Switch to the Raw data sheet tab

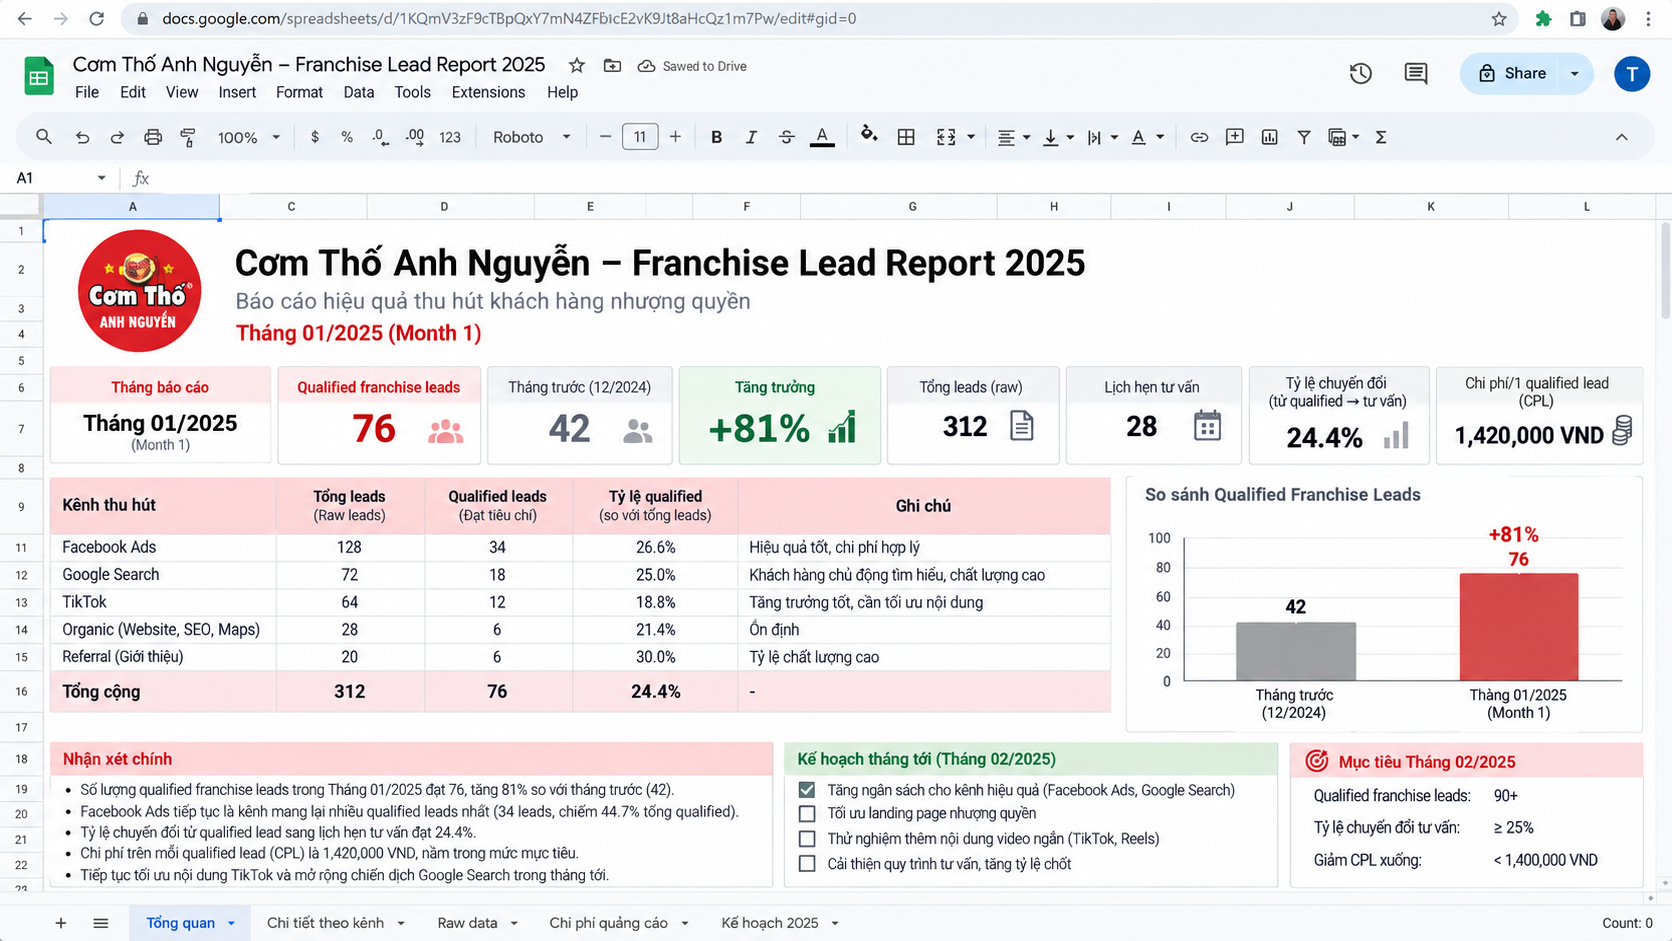(x=467, y=923)
